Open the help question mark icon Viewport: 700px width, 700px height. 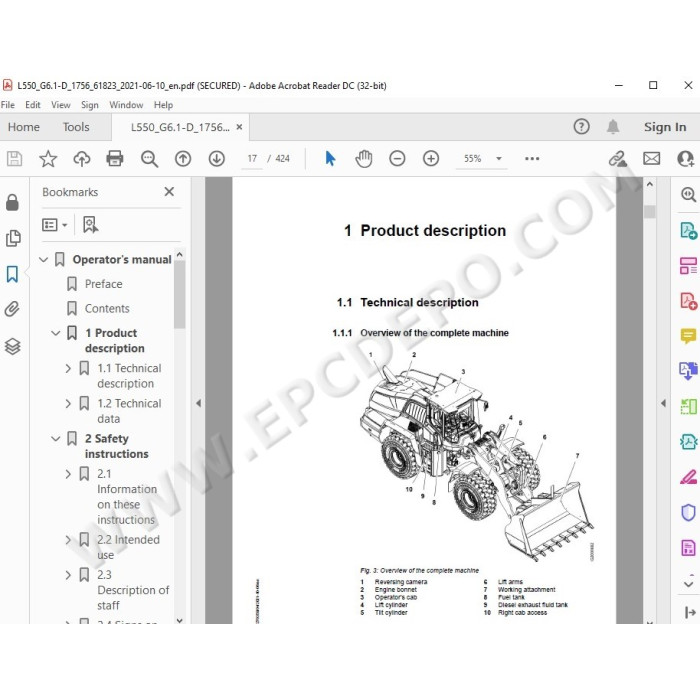click(x=581, y=127)
